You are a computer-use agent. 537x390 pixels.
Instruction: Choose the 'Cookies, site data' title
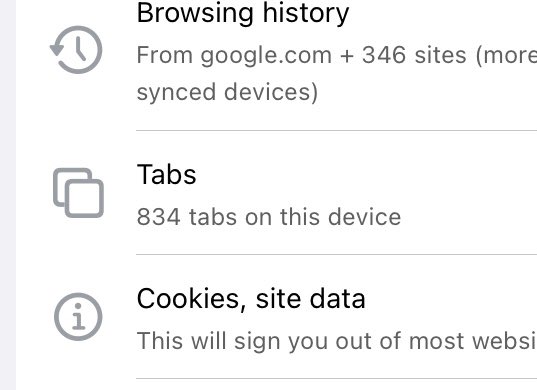251,299
